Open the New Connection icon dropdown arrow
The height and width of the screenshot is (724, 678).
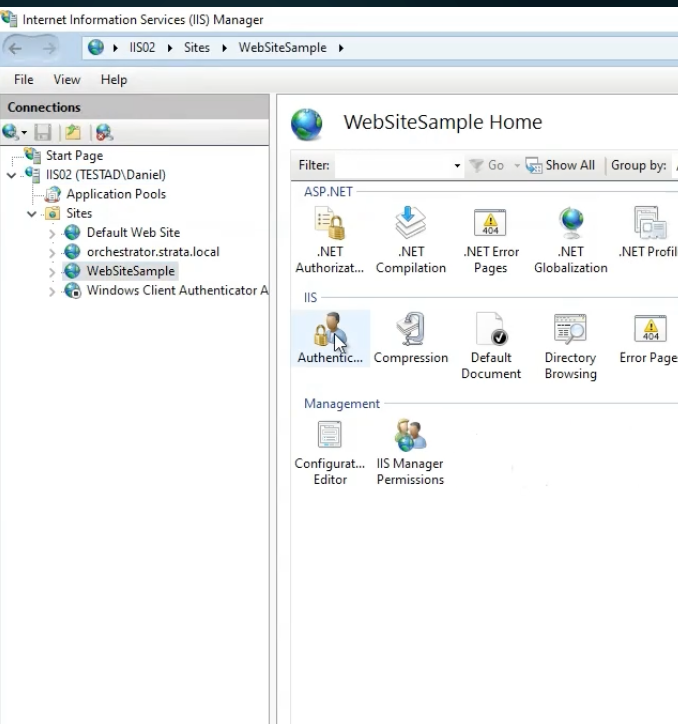24,133
